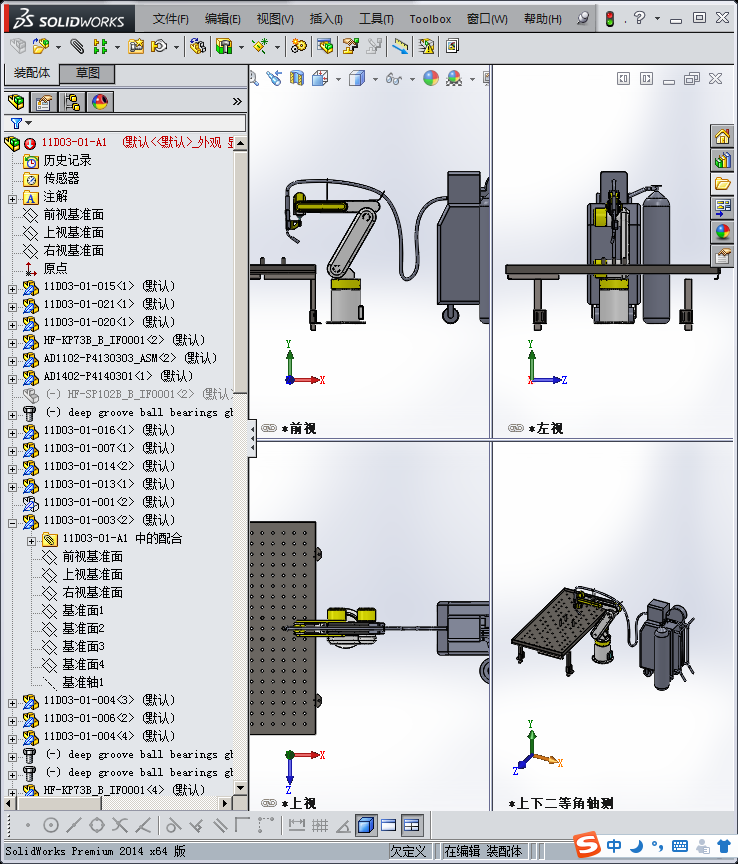Image resolution: width=738 pixels, height=864 pixels.
Task: Open the View Orientation dropdown arrow
Action: pyautogui.click(x=338, y=79)
